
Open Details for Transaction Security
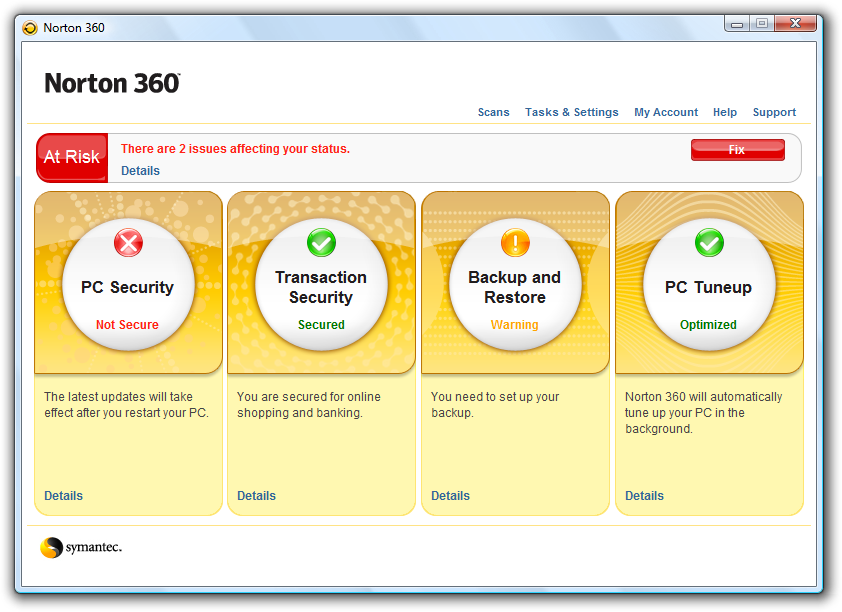(256, 496)
